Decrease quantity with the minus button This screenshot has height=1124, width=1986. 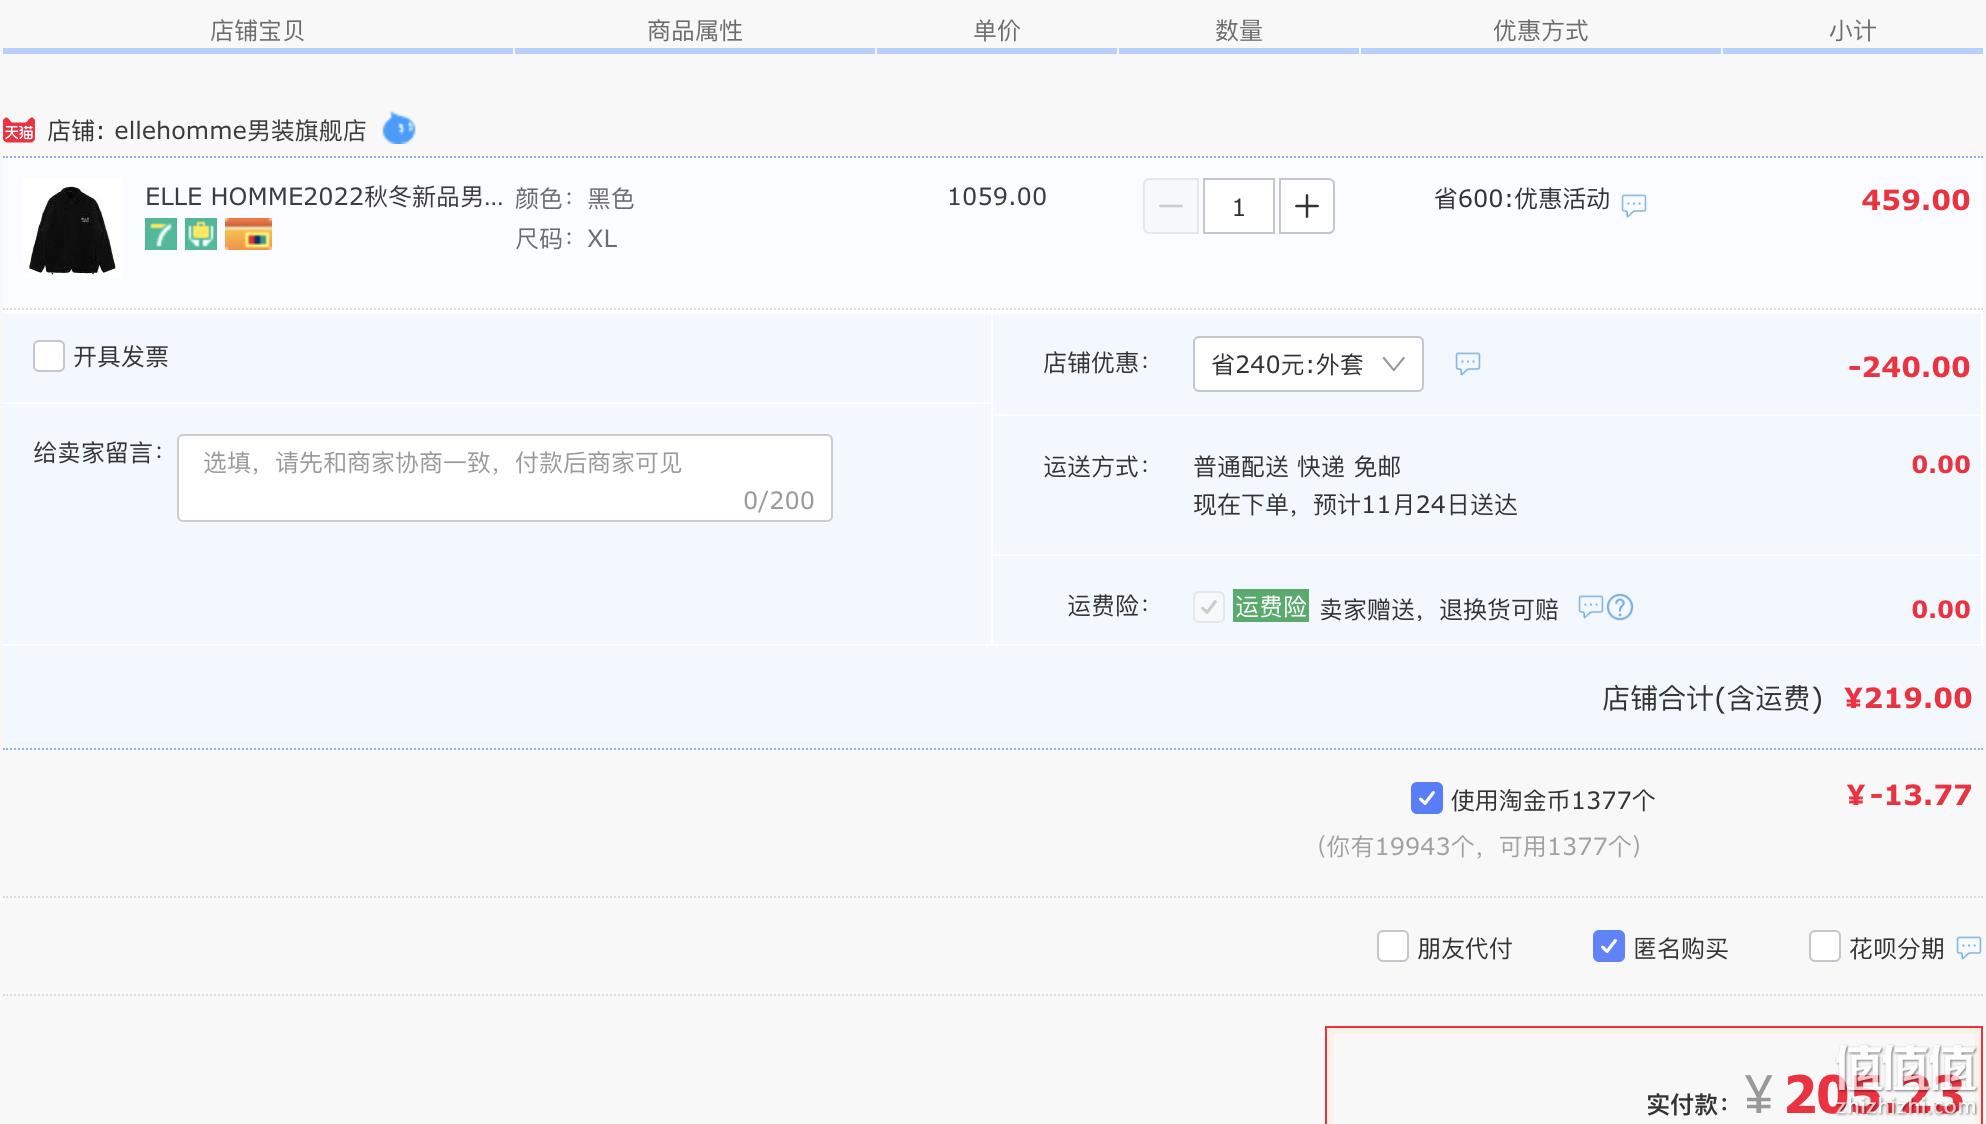1171,206
